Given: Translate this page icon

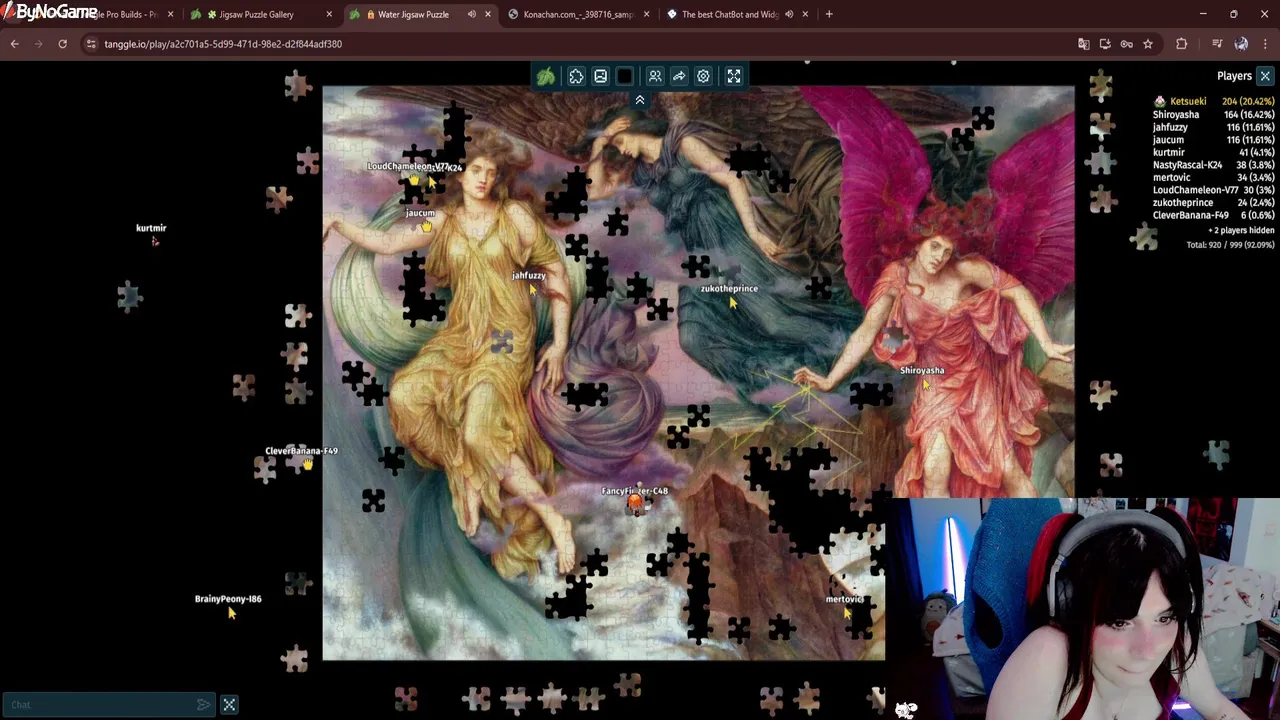Looking at the screenshot, I should coord(1083,44).
